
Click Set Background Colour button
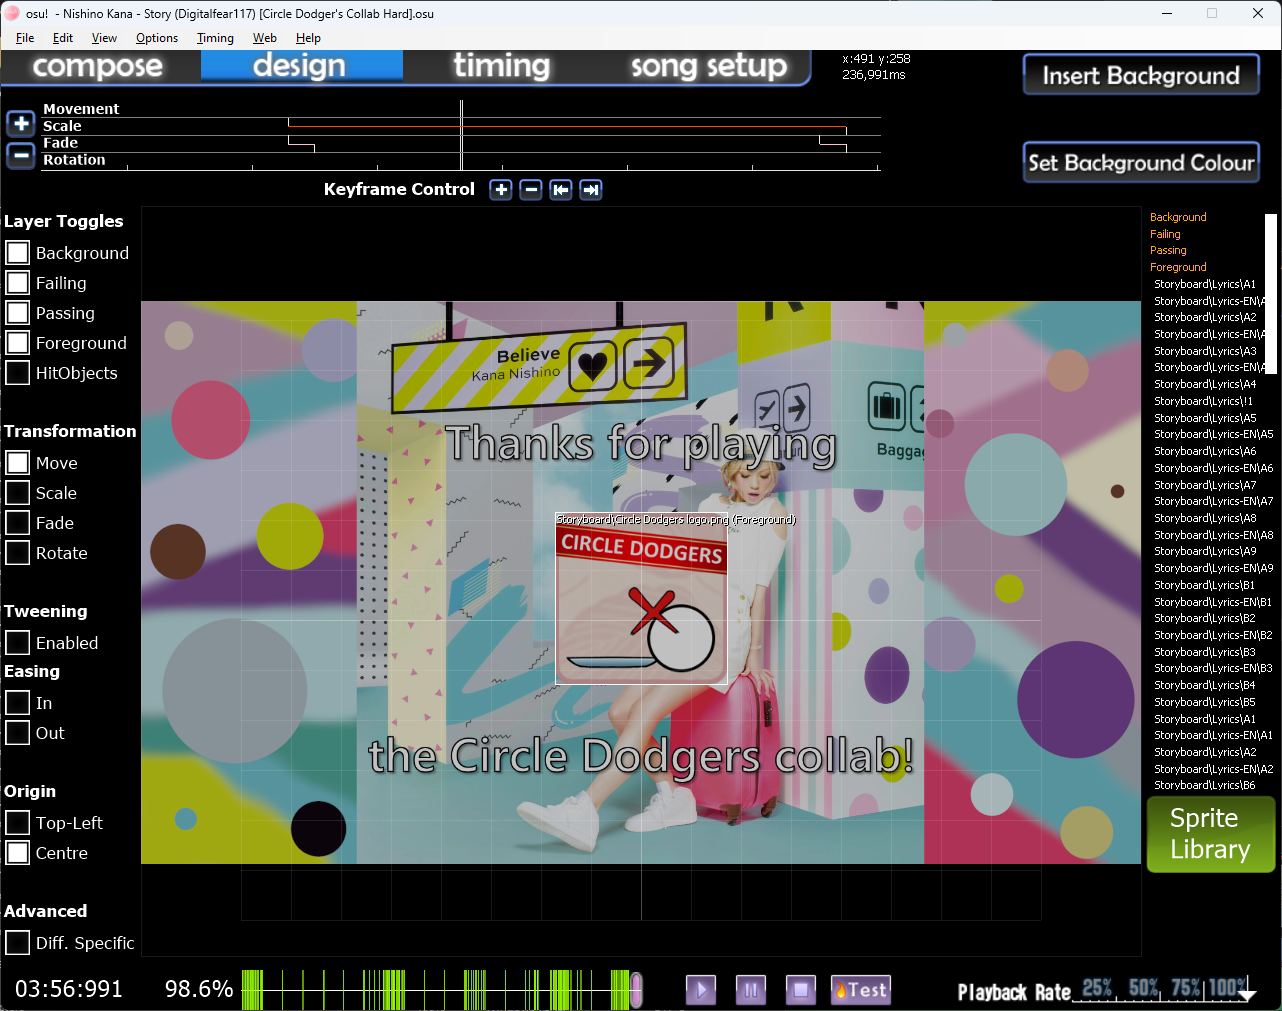[x=1141, y=162]
